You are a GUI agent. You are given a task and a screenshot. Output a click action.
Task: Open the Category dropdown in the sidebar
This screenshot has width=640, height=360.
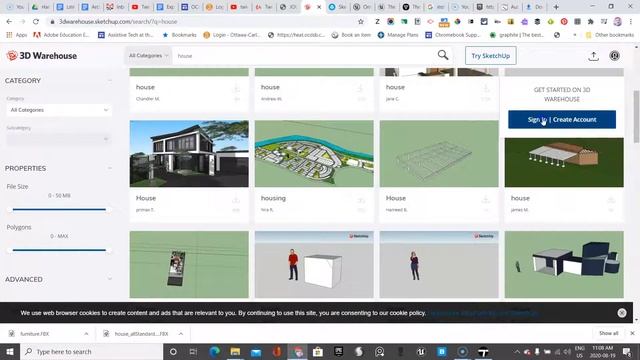pyautogui.click(x=59, y=110)
